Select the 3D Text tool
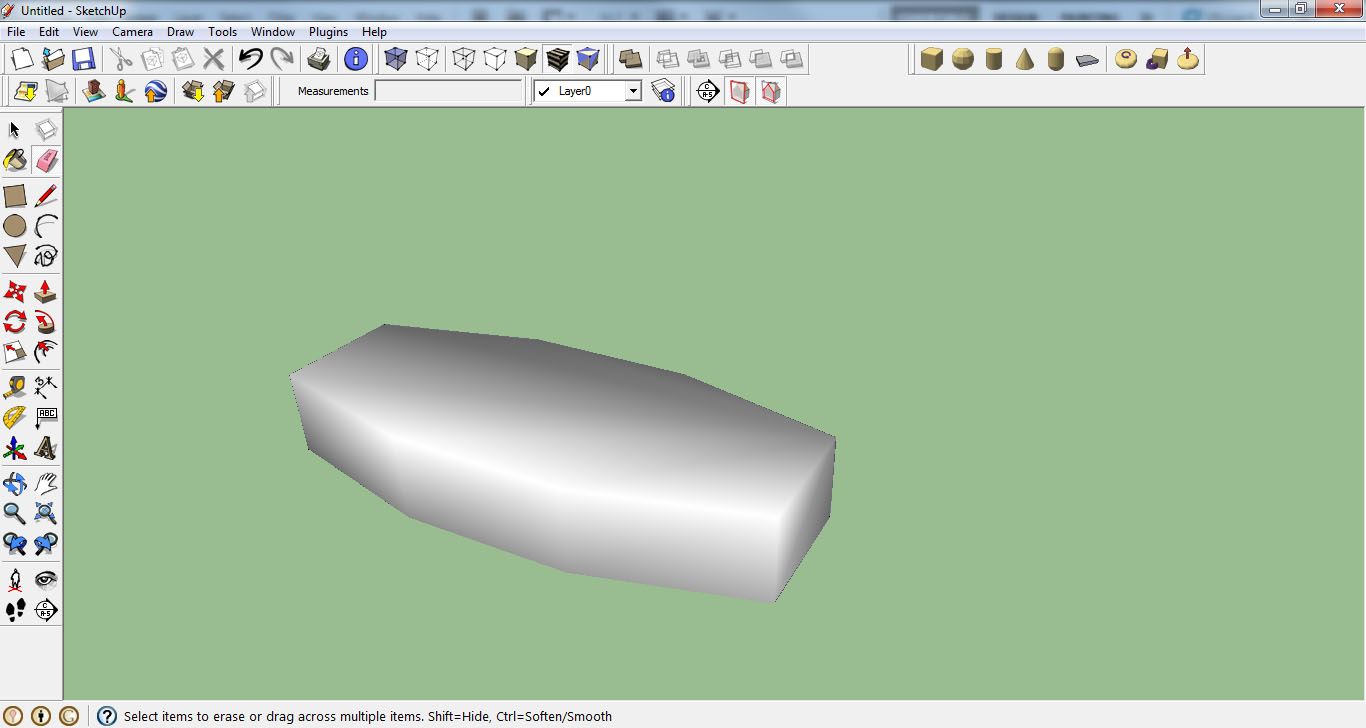This screenshot has width=1366, height=728. pyautogui.click(x=46, y=448)
